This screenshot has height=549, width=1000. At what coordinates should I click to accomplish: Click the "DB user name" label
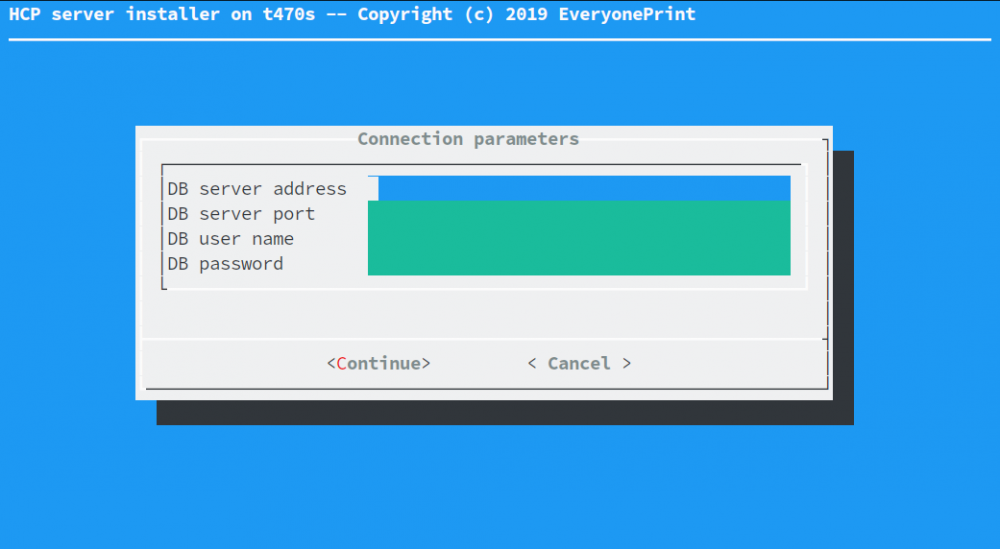coord(231,239)
